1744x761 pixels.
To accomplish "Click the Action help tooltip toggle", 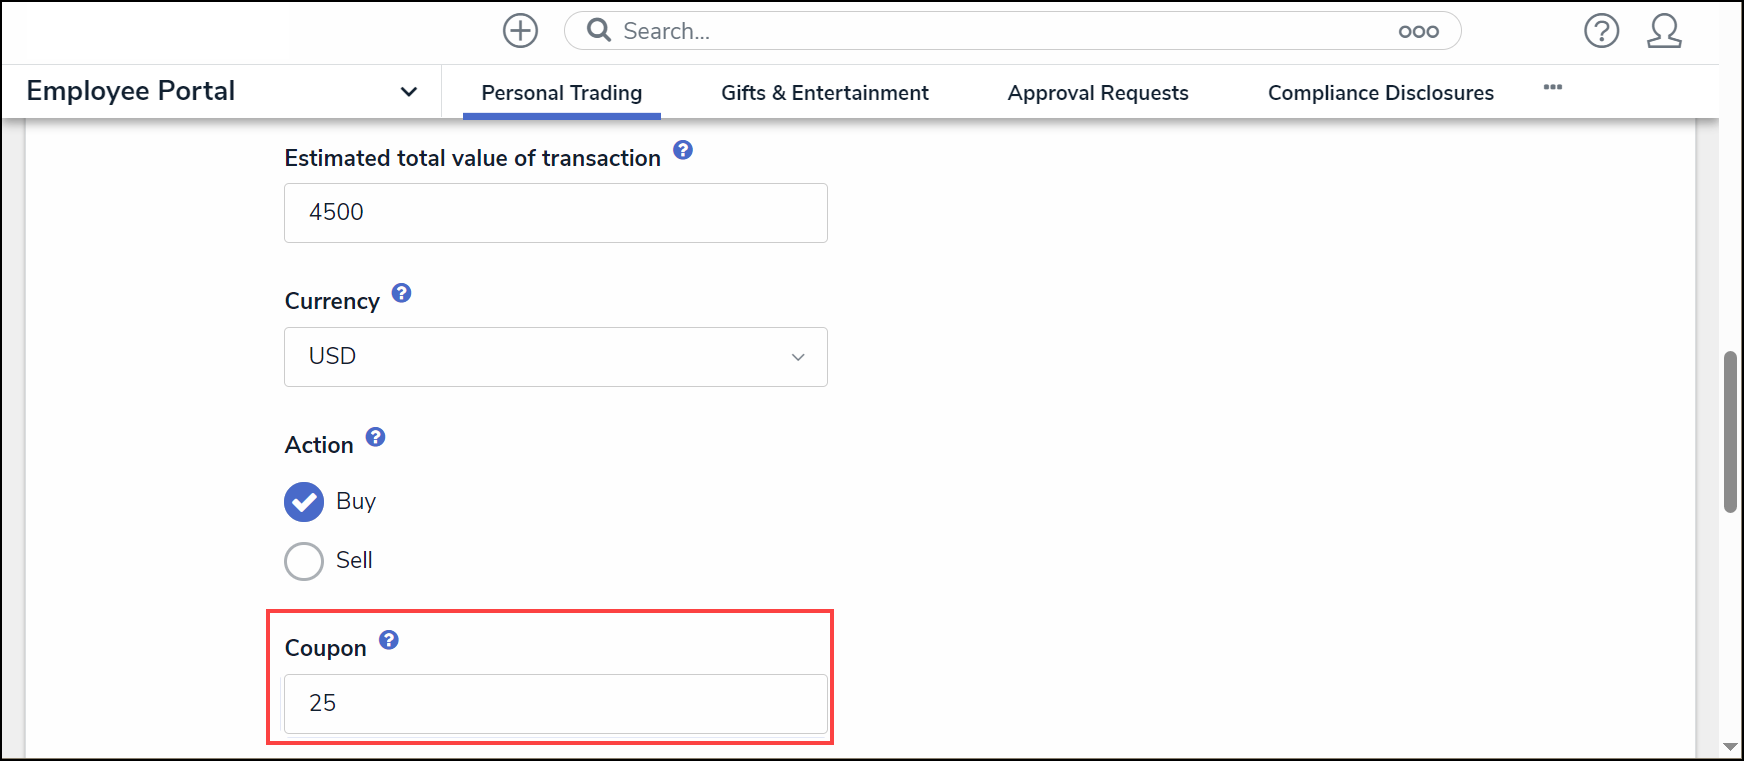I will [x=375, y=437].
